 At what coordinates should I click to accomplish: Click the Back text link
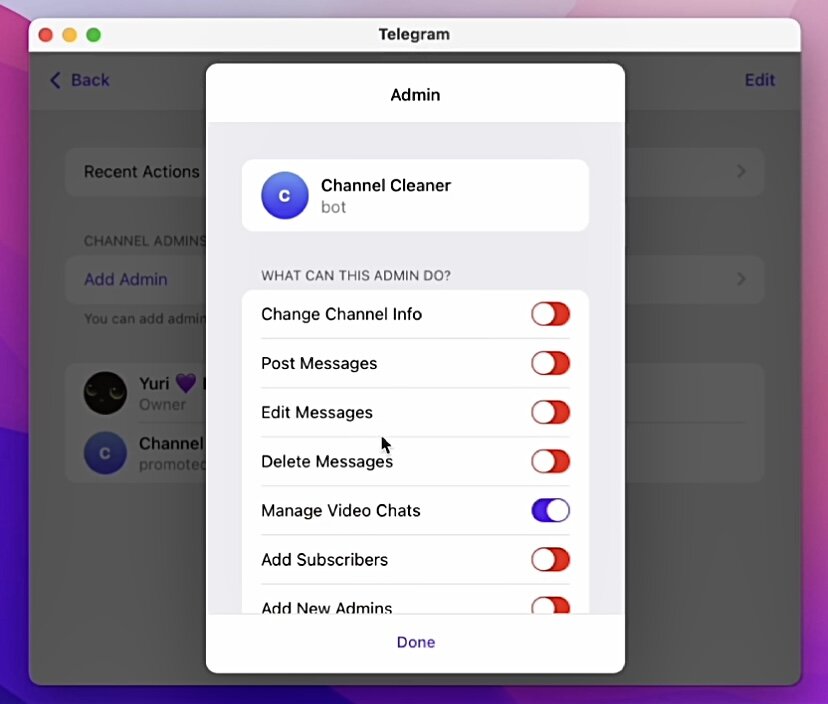tap(90, 80)
